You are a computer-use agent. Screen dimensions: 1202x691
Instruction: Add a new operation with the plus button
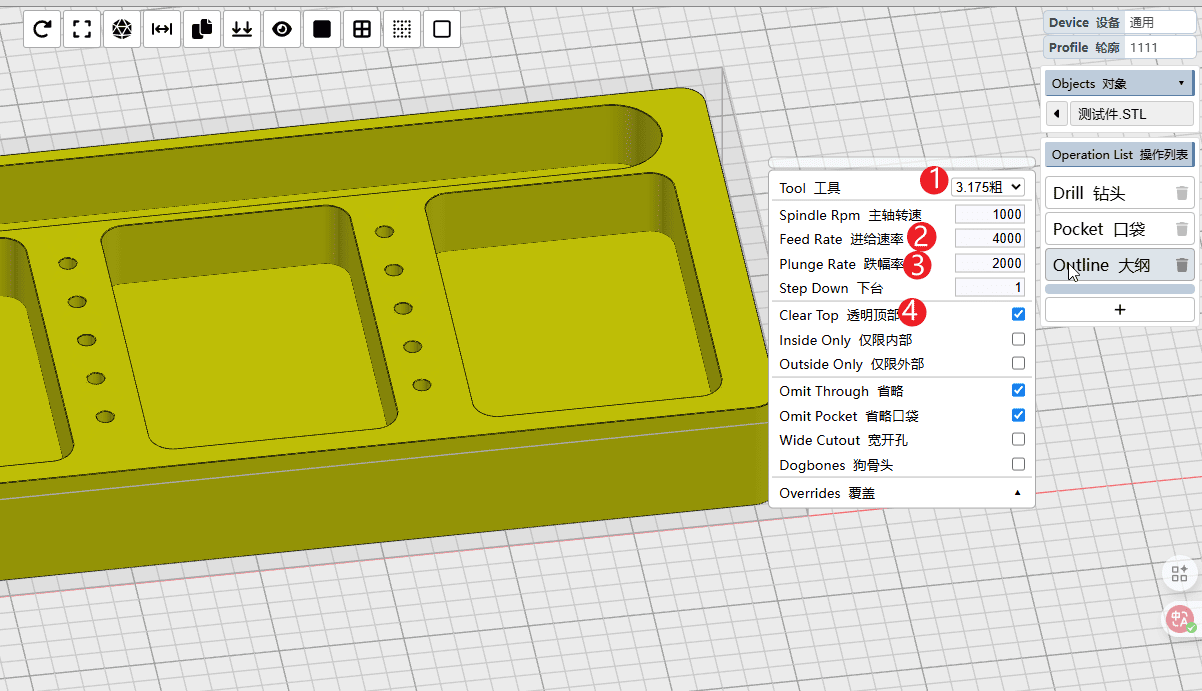click(x=1119, y=310)
